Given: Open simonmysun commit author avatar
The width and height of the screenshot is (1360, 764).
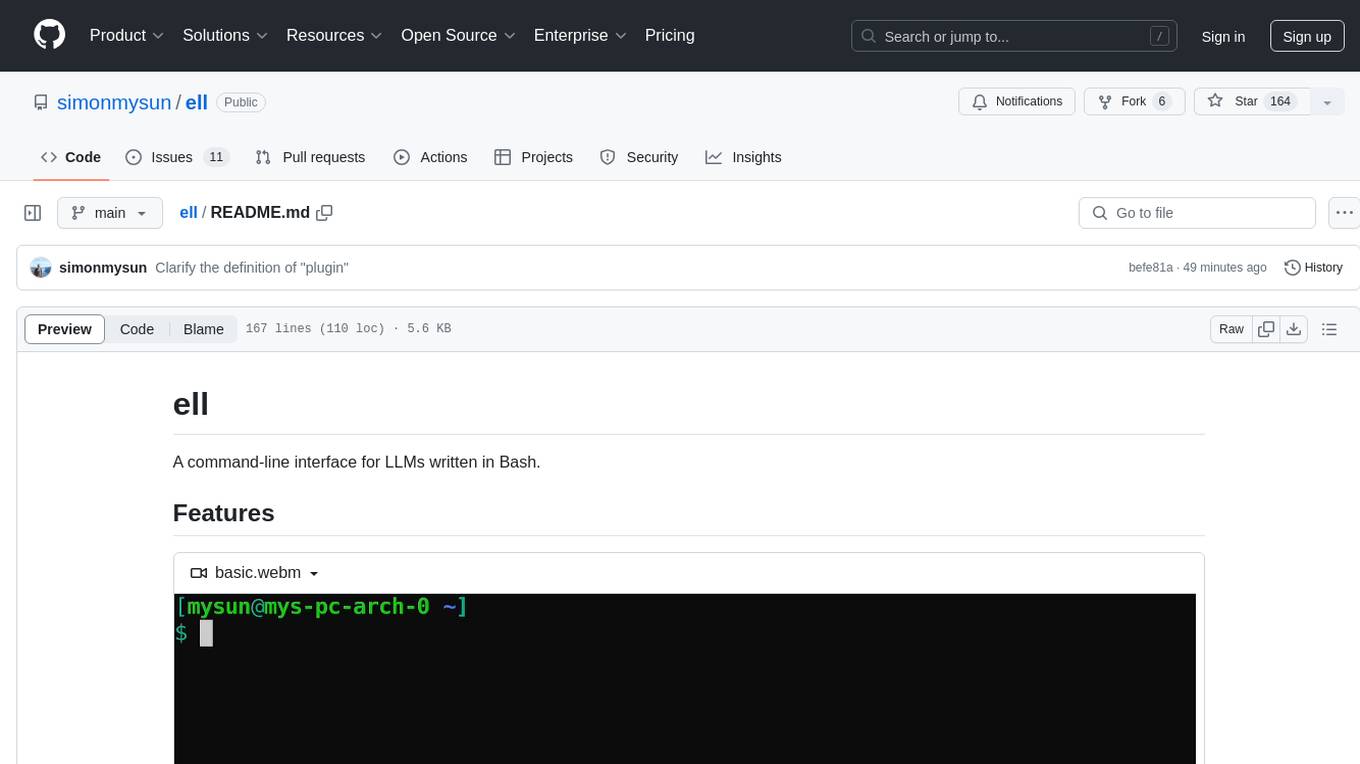Looking at the screenshot, I should 41,268.
